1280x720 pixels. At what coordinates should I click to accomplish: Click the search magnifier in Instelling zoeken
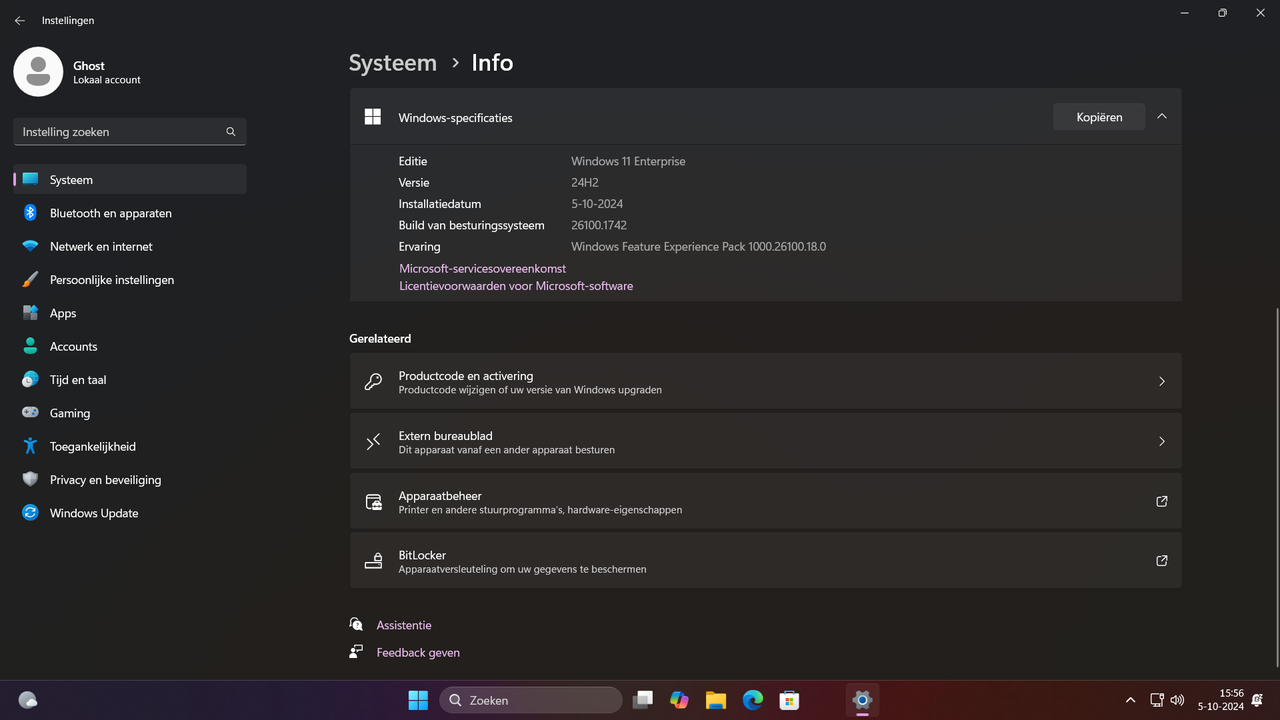pyautogui.click(x=231, y=132)
